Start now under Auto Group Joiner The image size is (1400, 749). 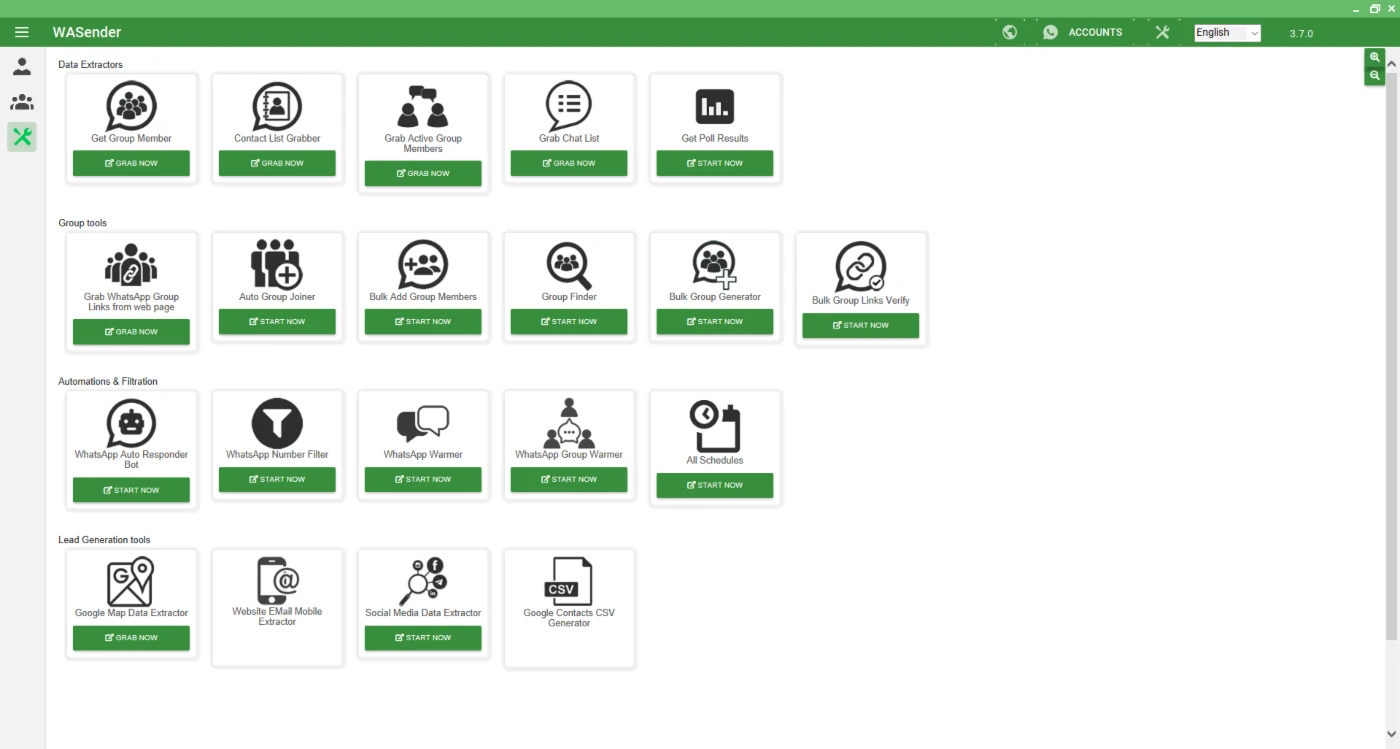click(x=277, y=321)
